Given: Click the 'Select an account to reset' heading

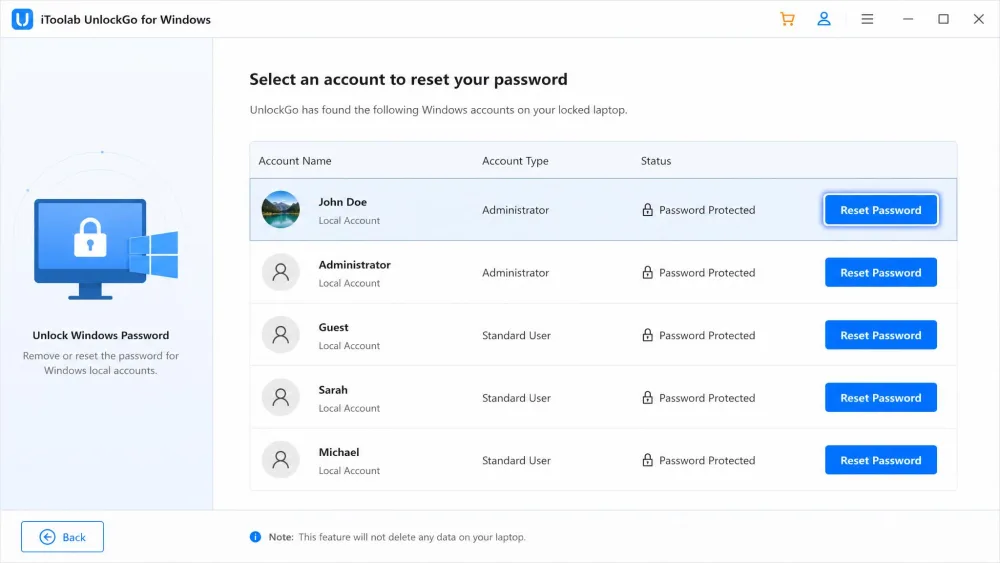Looking at the screenshot, I should (408, 79).
